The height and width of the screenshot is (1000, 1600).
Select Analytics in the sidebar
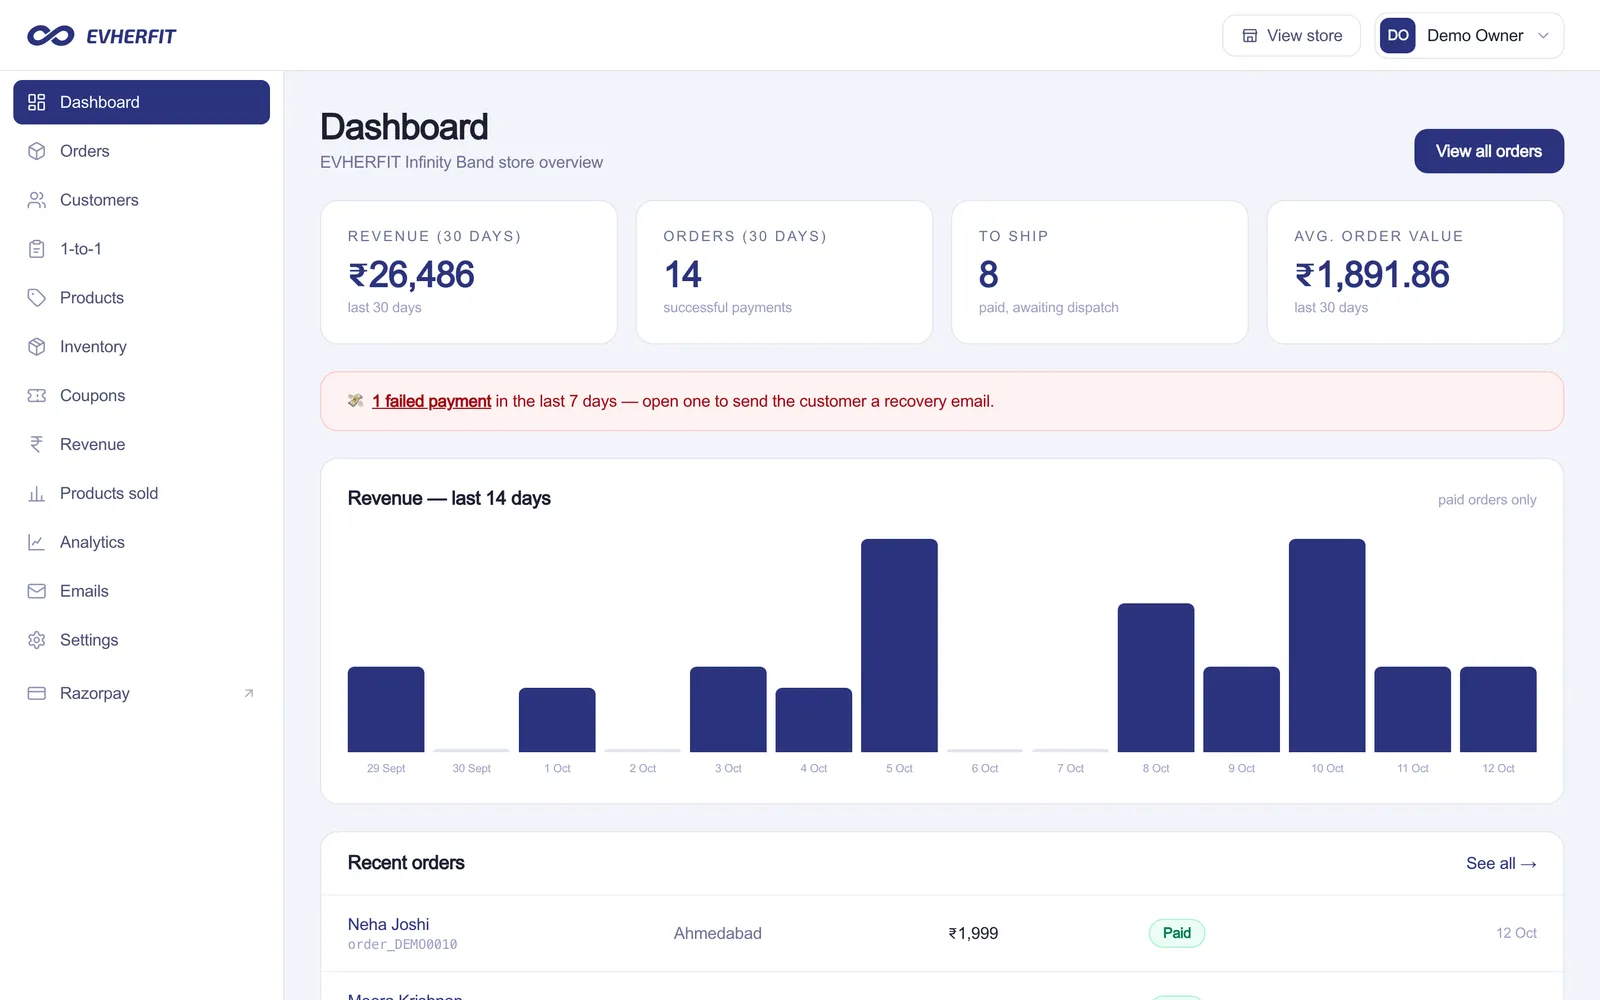pyautogui.click(x=141, y=543)
